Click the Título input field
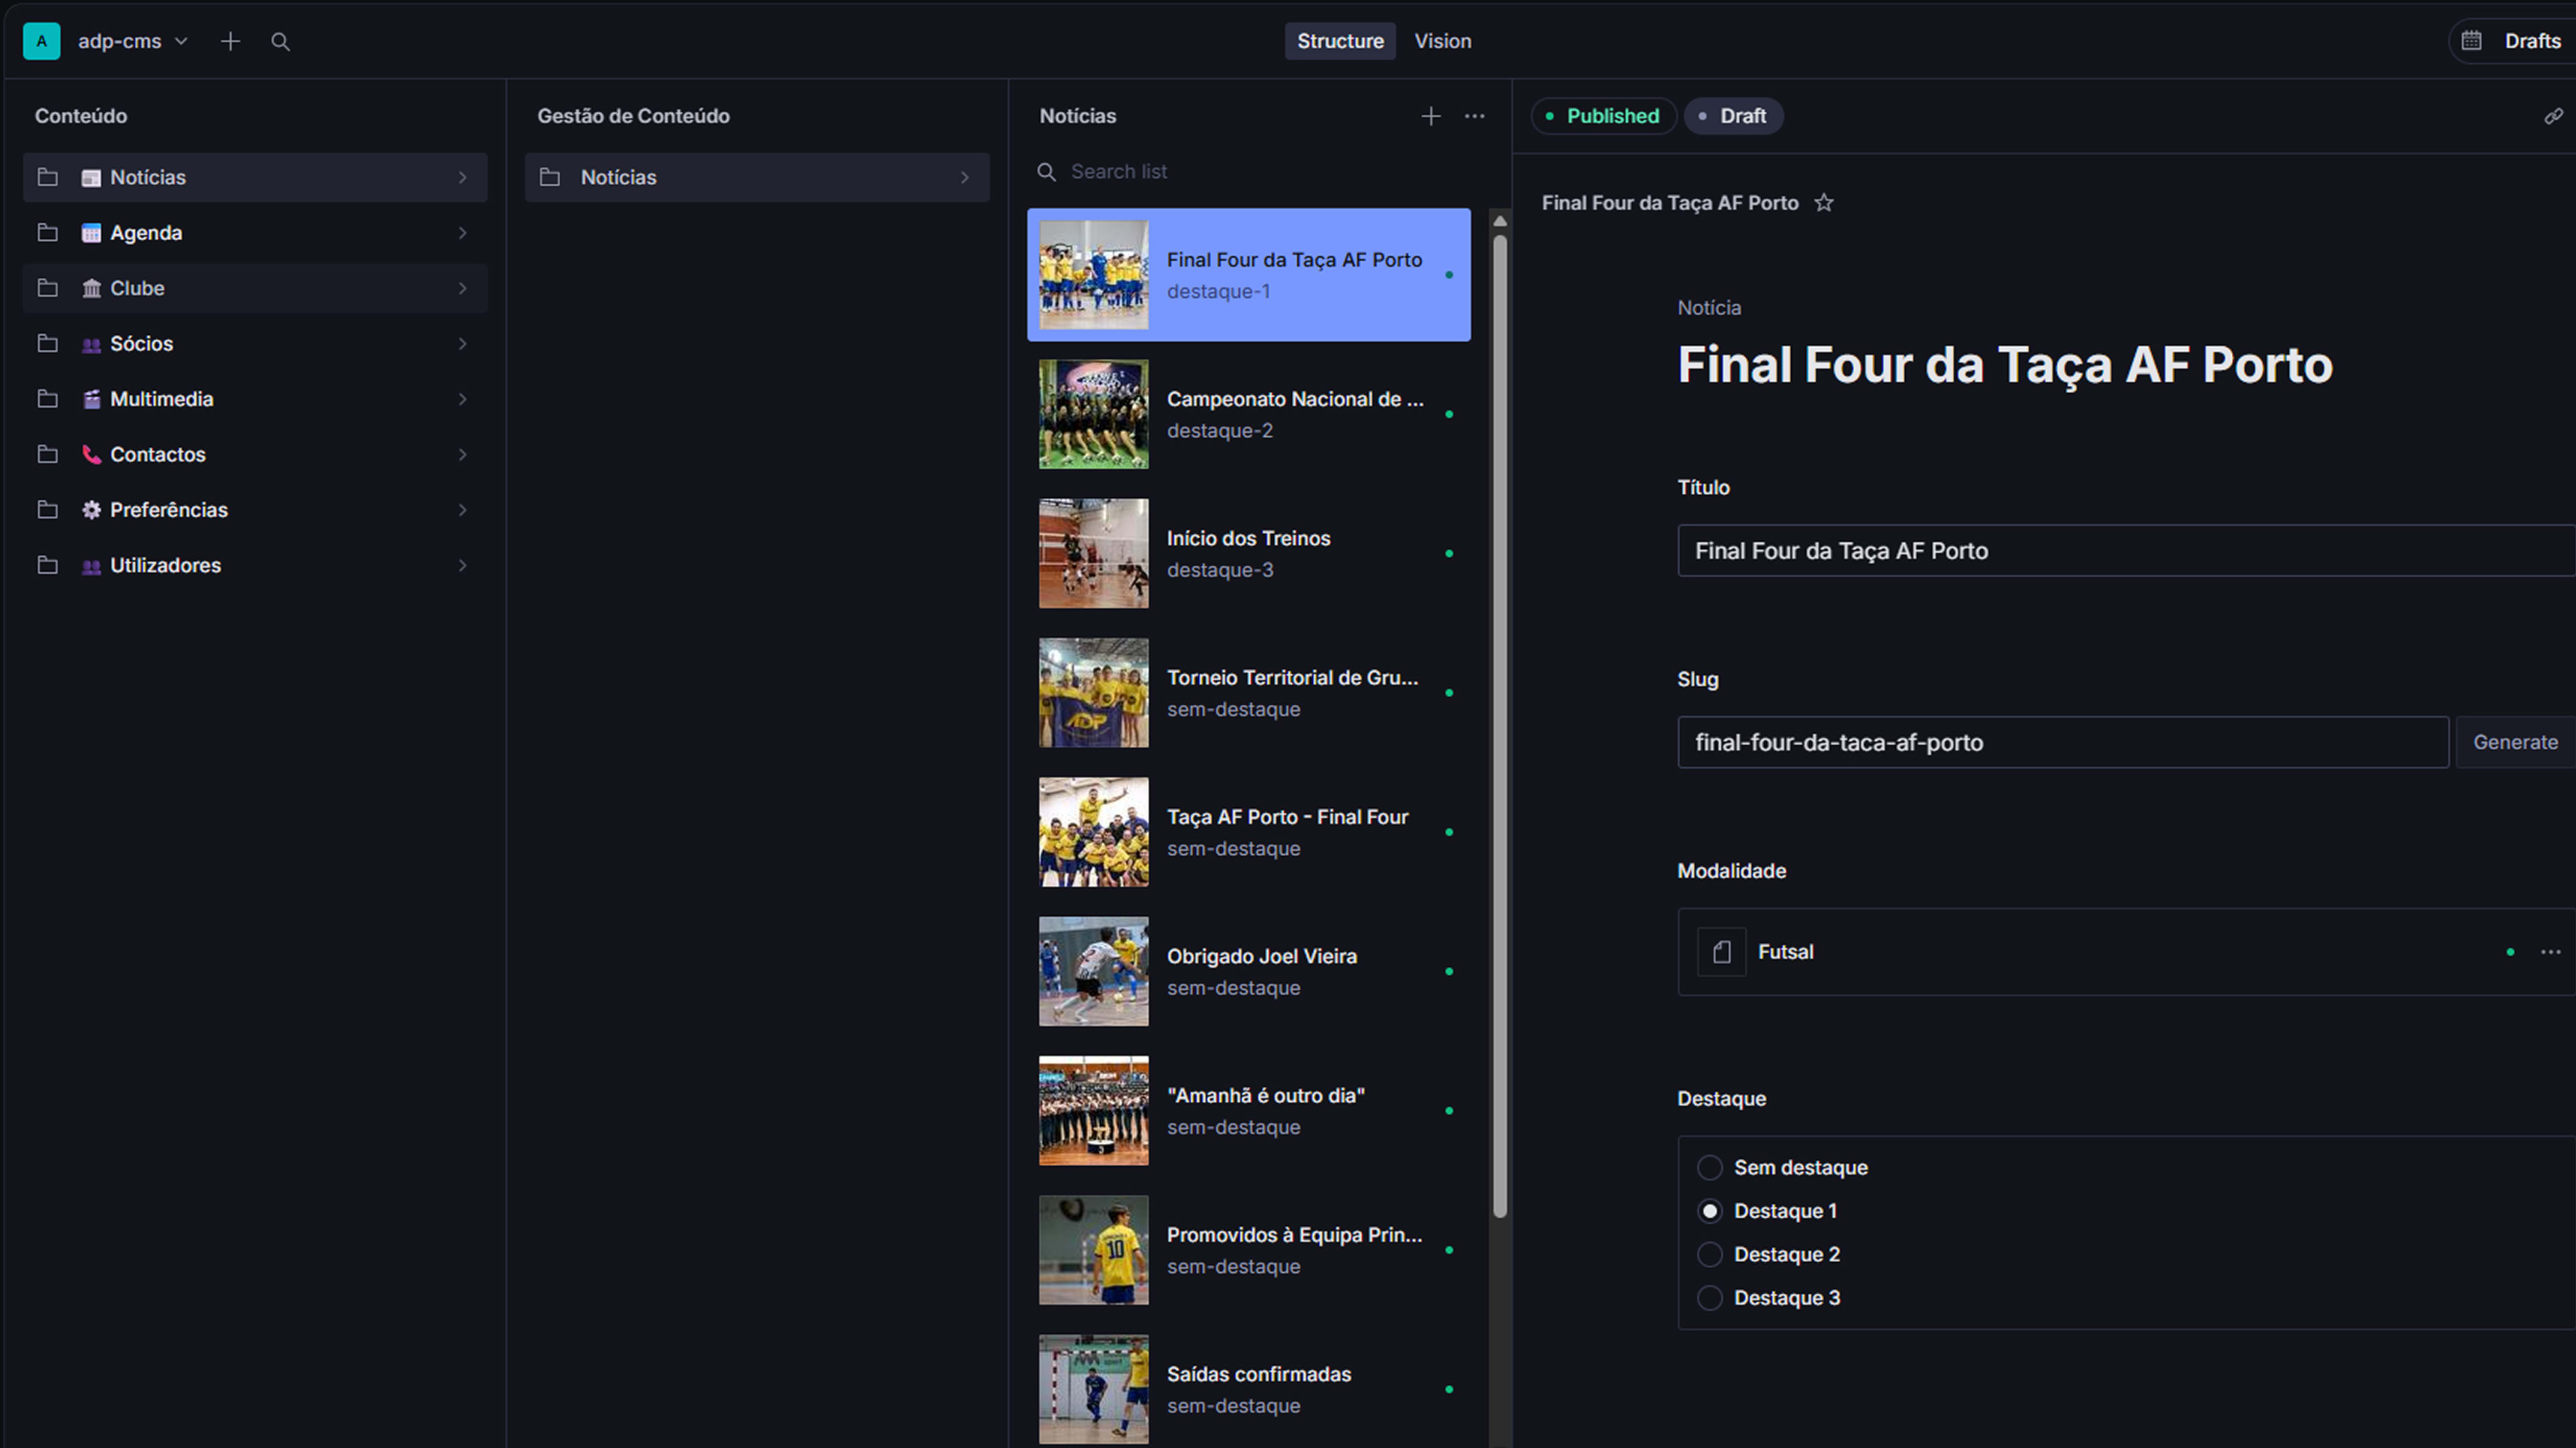 coord(2126,551)
